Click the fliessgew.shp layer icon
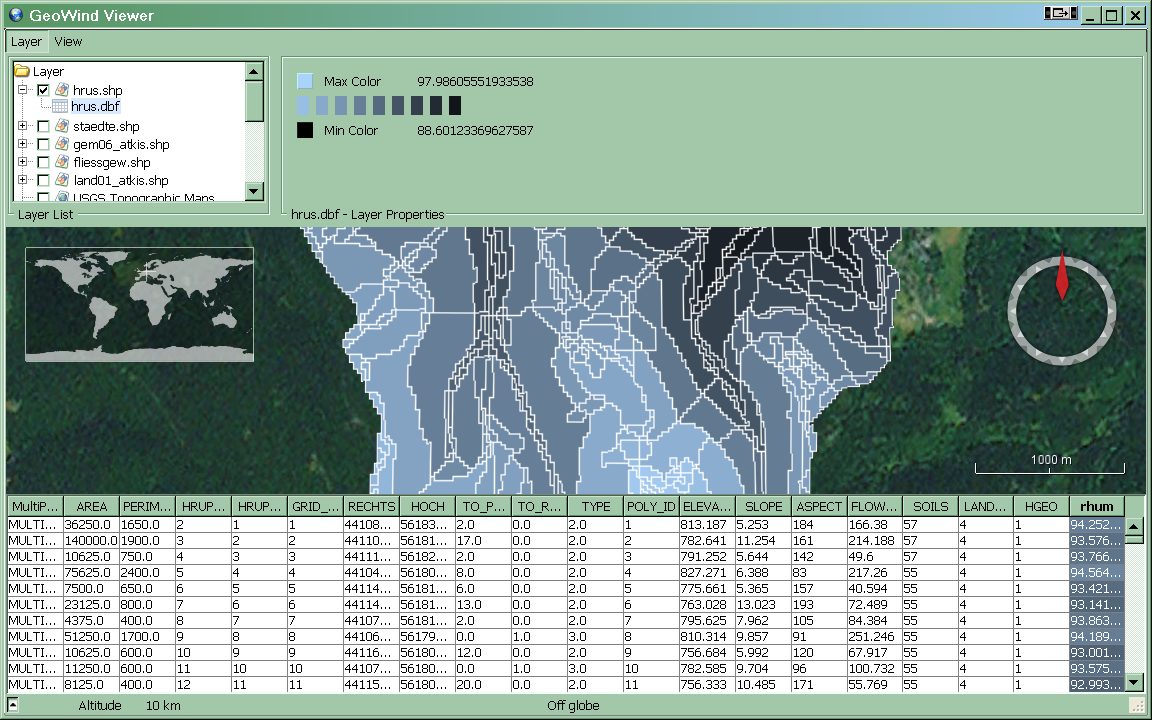 (61, 162)
